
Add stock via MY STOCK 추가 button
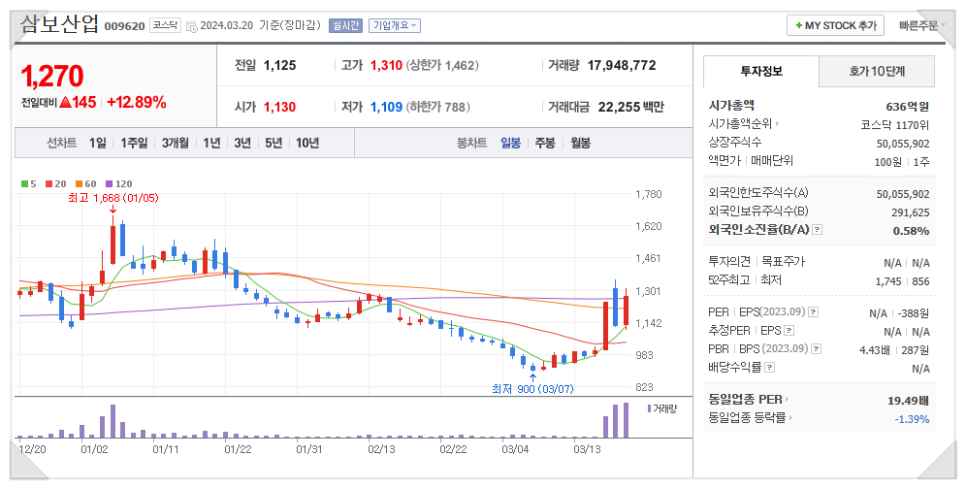pyautogui.click(x=835, y=25)
